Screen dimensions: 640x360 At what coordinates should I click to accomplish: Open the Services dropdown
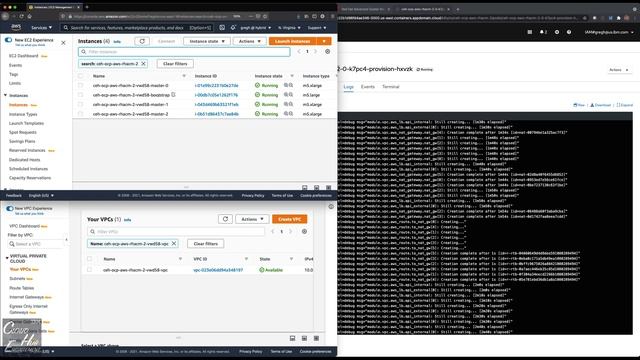pos(42,27)
